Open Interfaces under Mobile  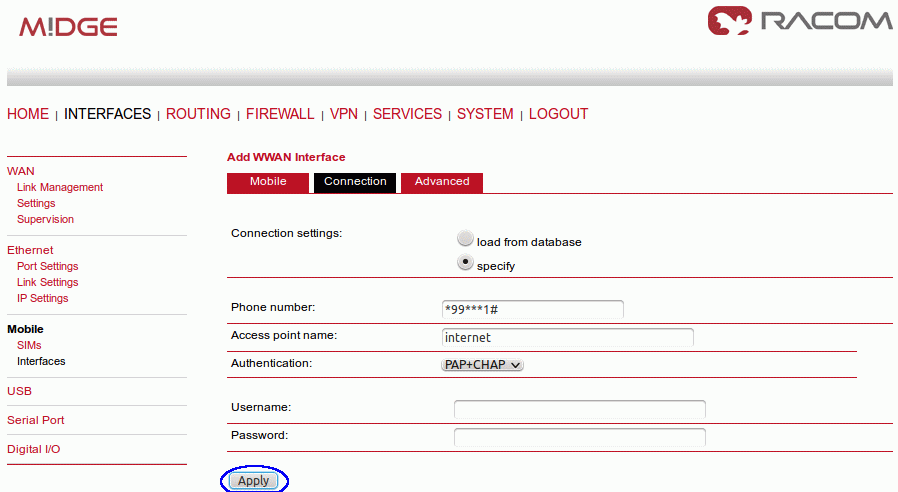coord(41,361)
